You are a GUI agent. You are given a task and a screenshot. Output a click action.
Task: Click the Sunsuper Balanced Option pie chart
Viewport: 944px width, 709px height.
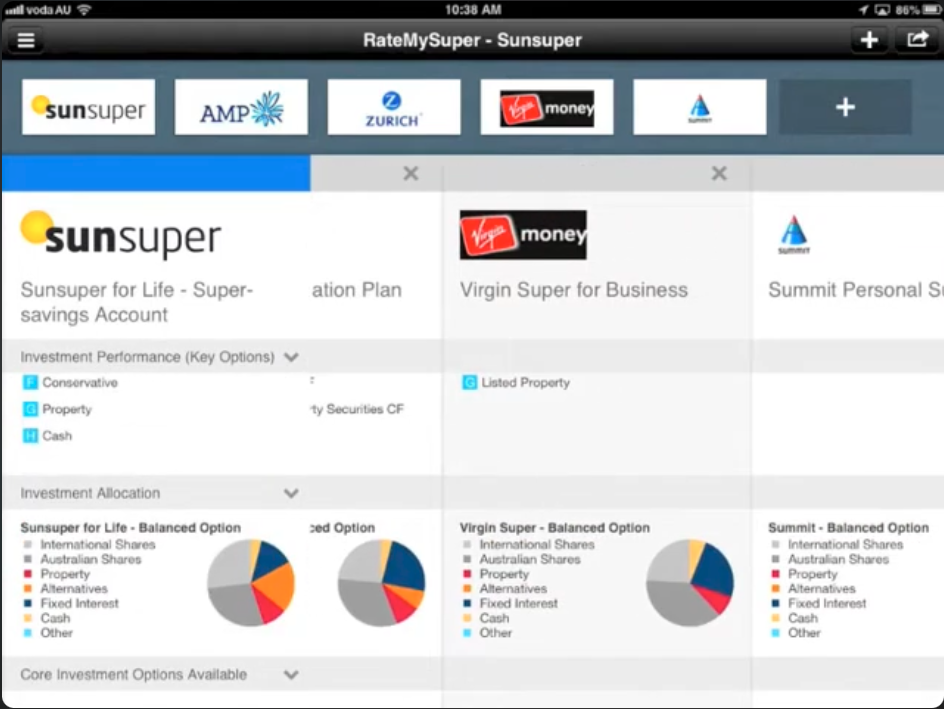point(251,583)
